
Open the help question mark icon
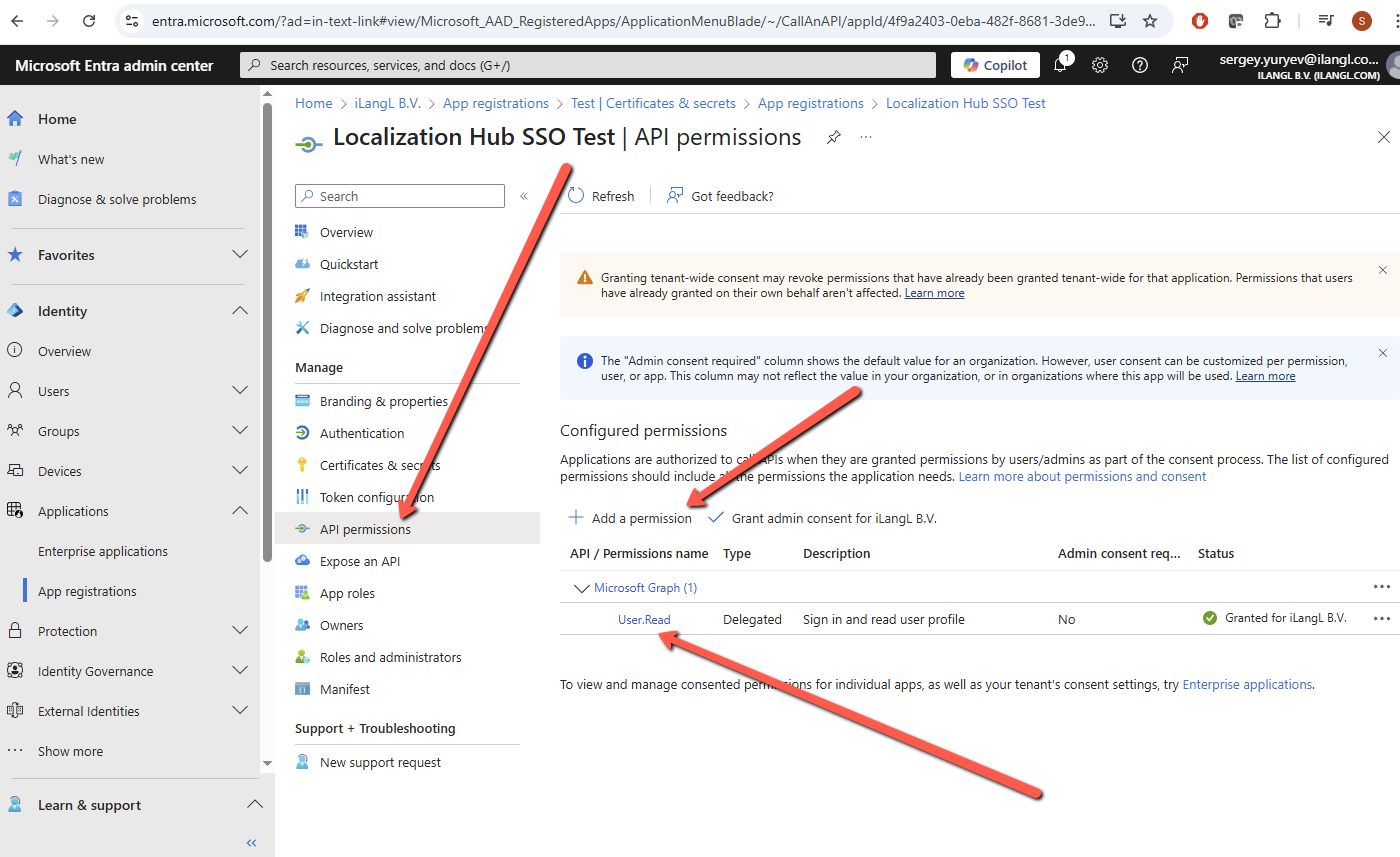pyautogui.click(x=1140, y=65)
